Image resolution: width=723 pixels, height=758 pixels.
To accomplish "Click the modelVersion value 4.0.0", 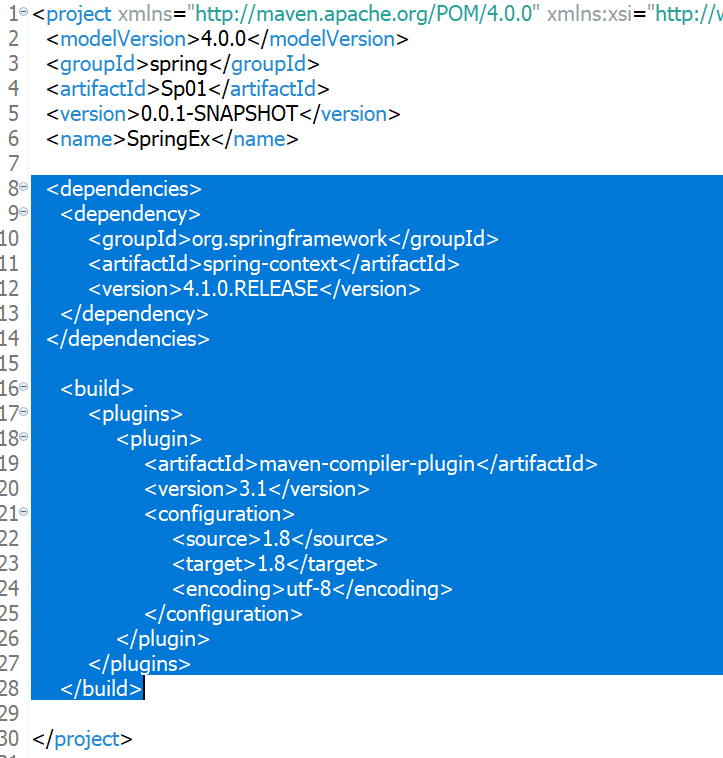I will coord(223,39).
